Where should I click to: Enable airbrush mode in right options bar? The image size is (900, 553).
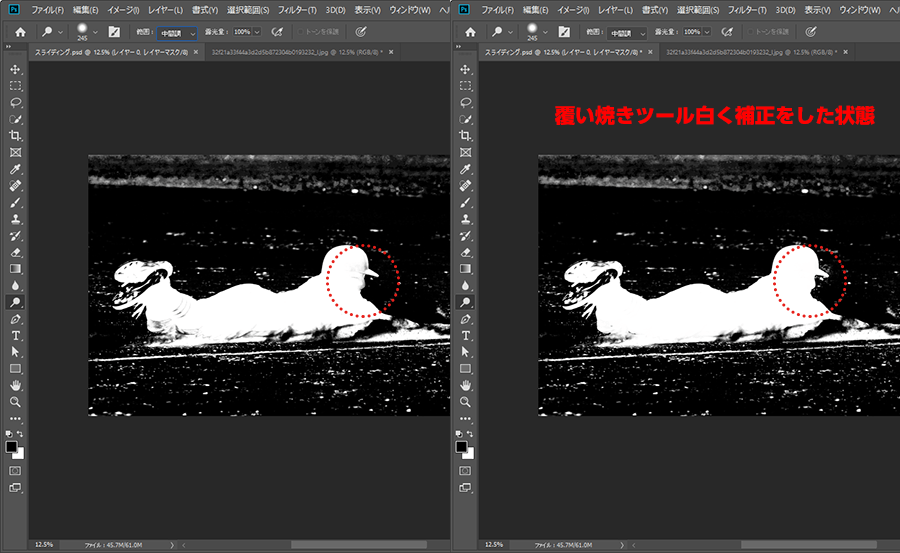(x=727, y=32)
